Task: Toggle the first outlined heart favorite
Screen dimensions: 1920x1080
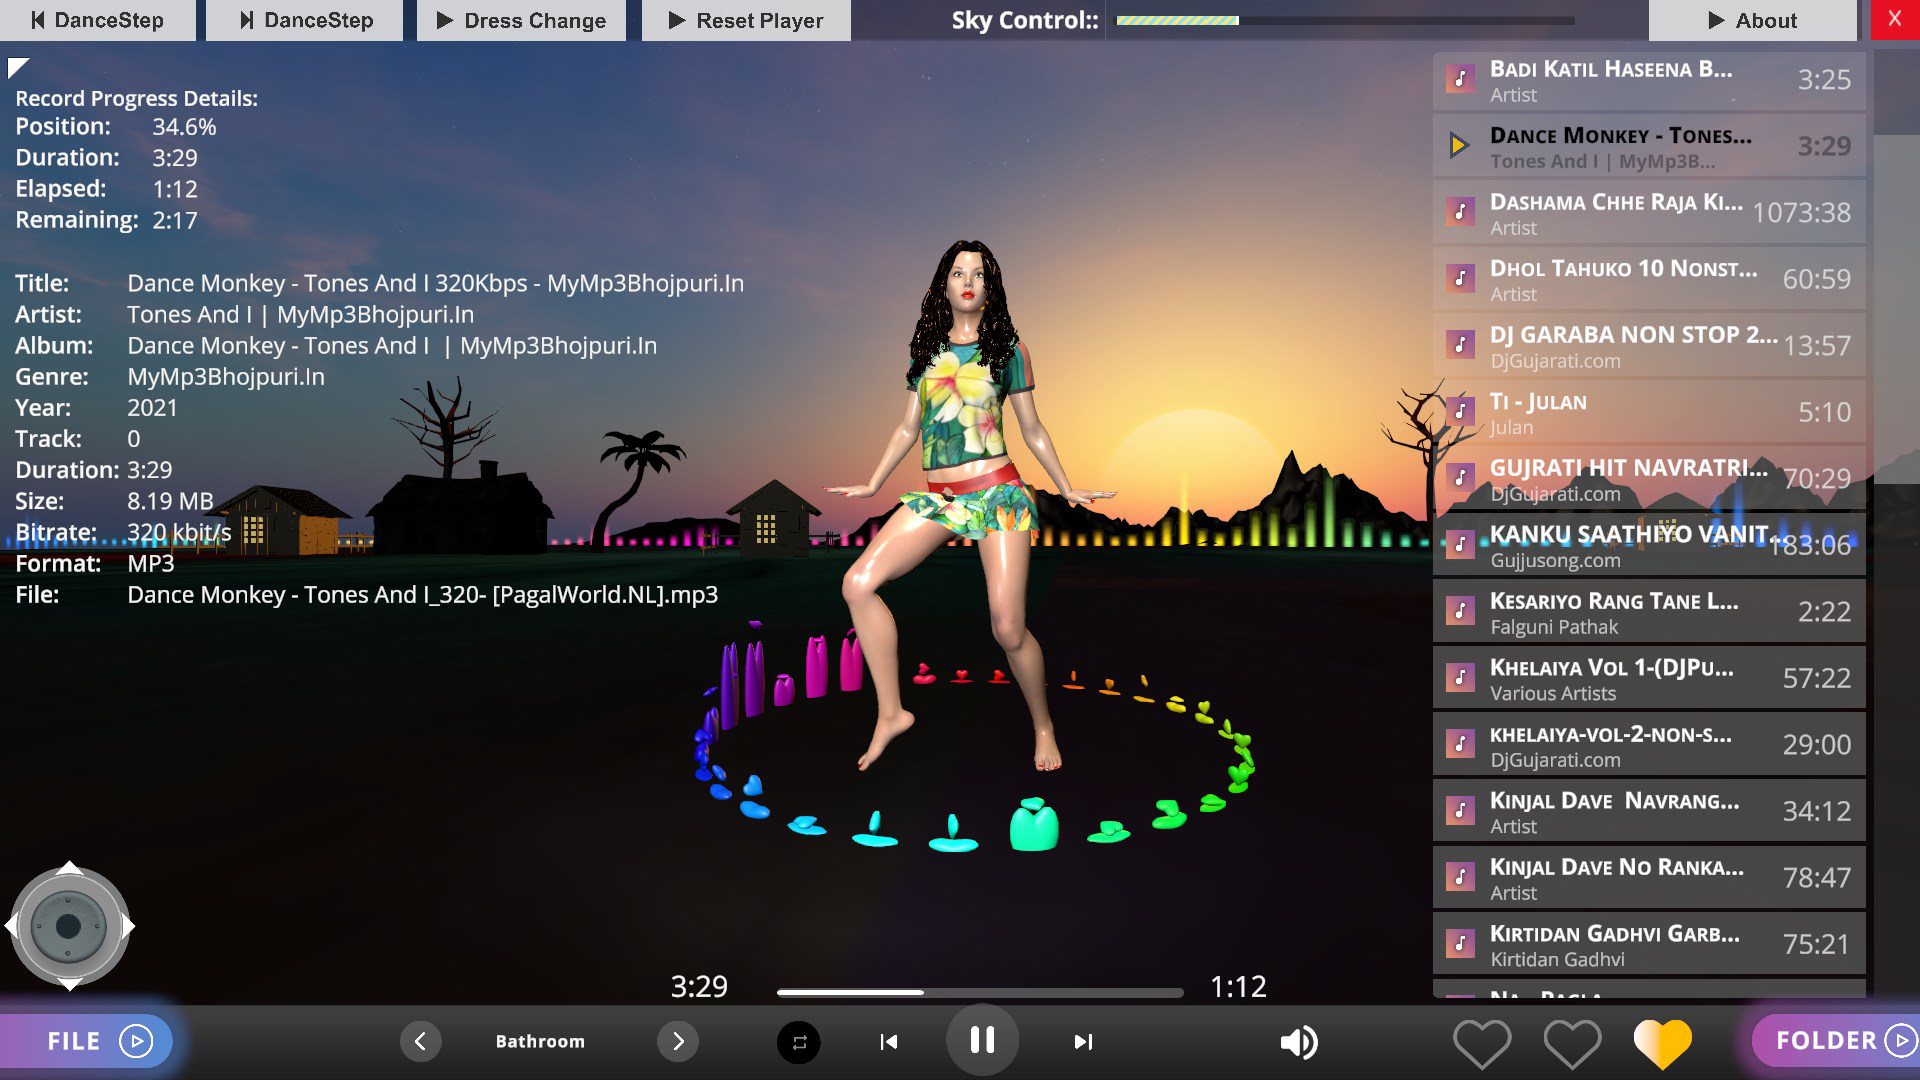Action: 1481,1043
